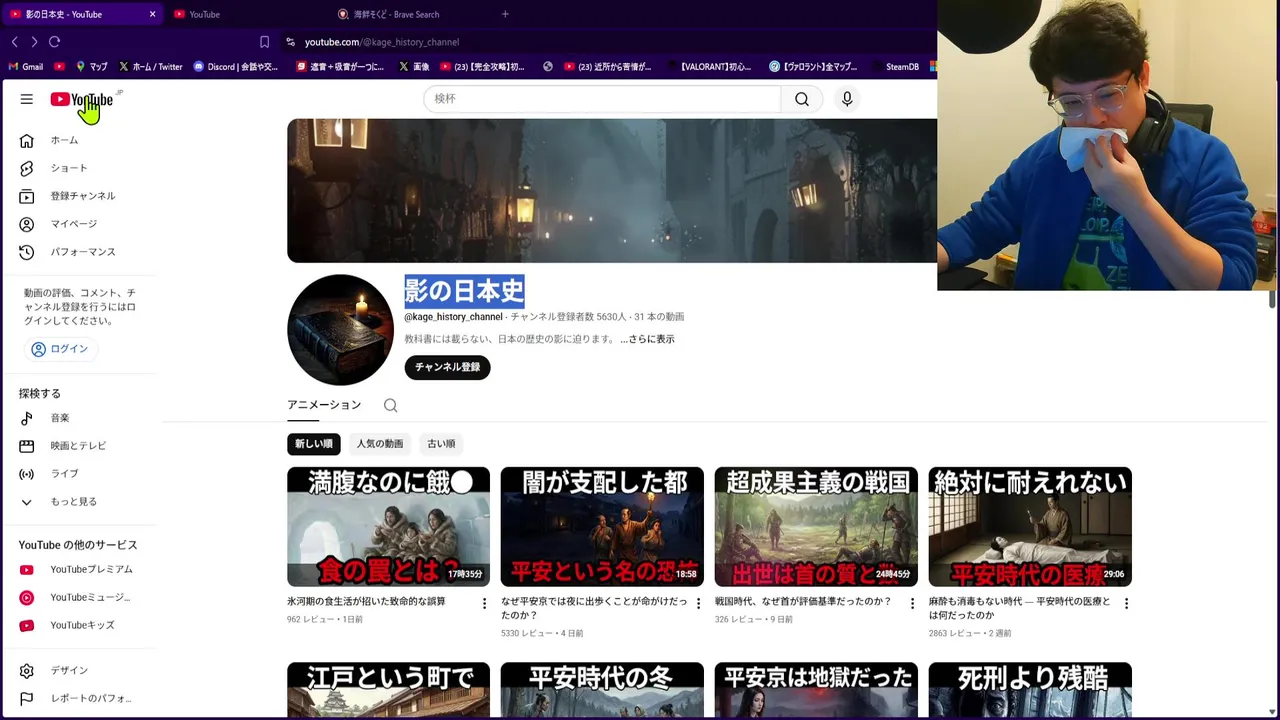Bookmark this page with bookmark icon
This screenshot has width=1280, height=720.
pyautogui.click(x=264, y=42)
